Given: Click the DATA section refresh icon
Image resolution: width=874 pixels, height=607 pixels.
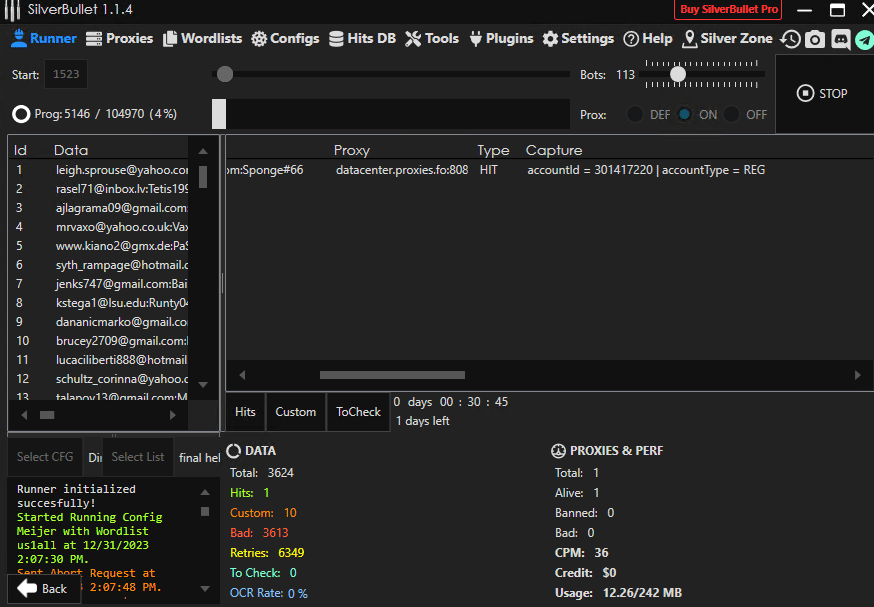Looking at the screenshot, I should point(234,450).
